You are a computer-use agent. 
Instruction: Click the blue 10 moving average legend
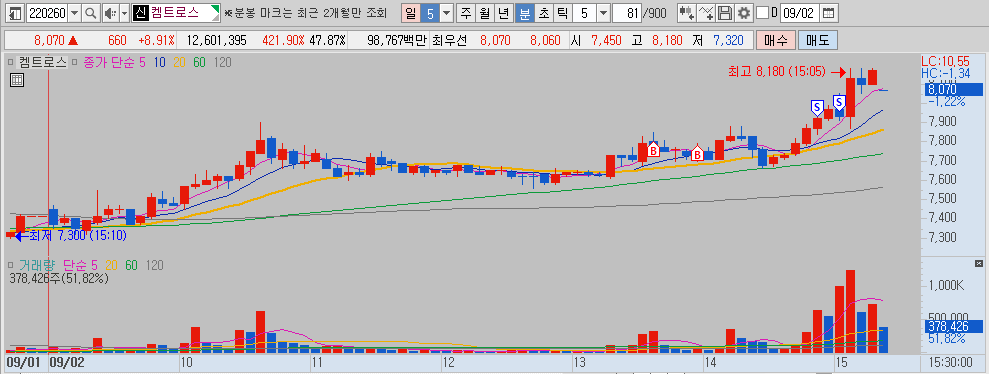[x=159, y=62]
